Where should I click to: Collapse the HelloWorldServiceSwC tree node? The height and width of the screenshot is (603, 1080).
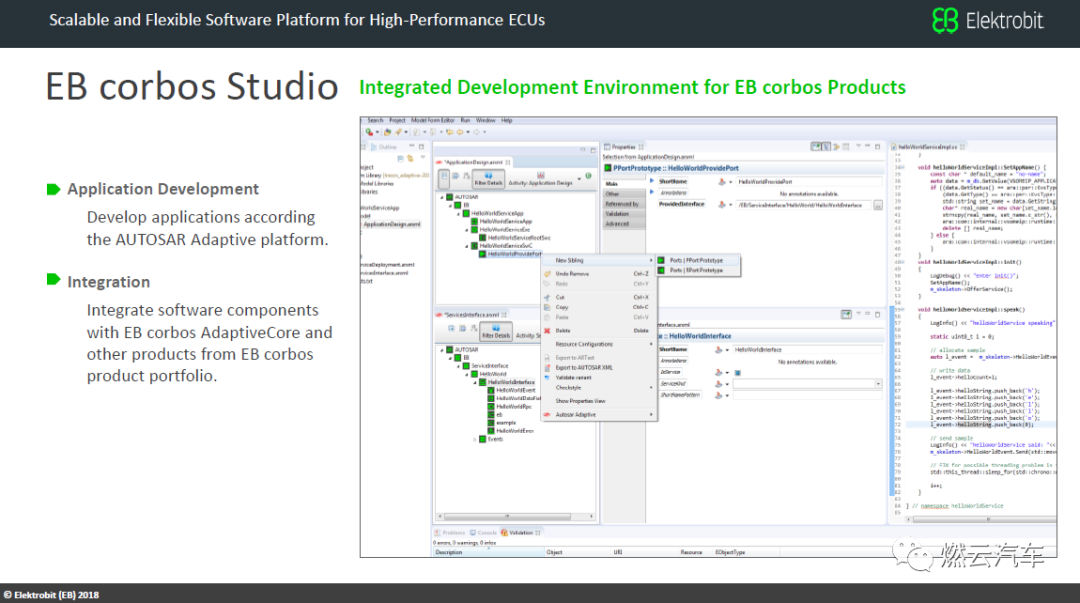467,246
